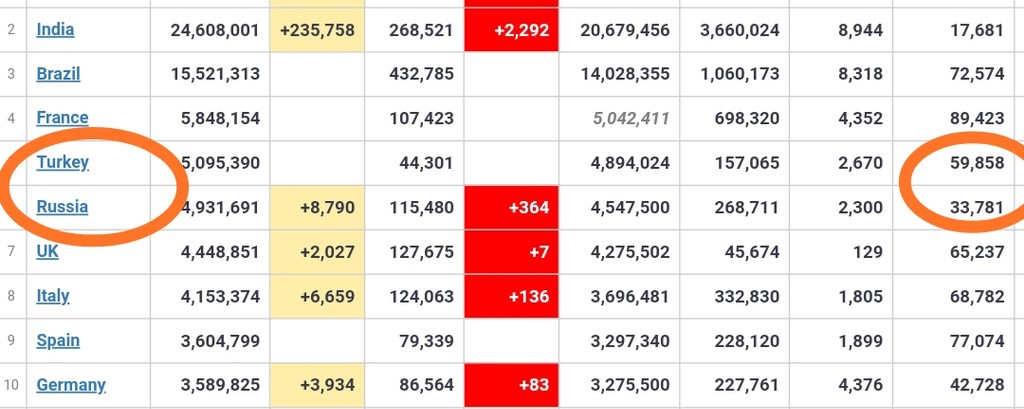This screenshot has height=409, width=1024.
Task: Open the France country link
Action: (62, 118)
